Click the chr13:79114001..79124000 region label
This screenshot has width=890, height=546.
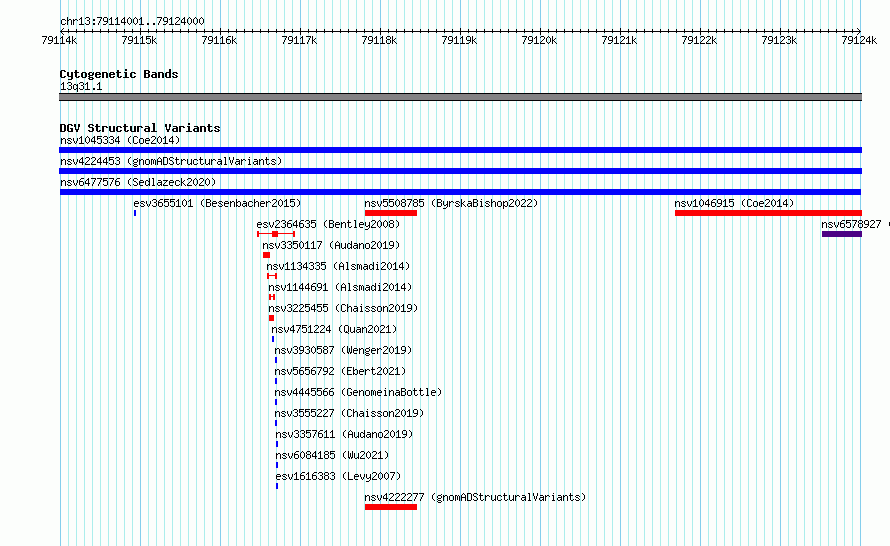(132, 21)
